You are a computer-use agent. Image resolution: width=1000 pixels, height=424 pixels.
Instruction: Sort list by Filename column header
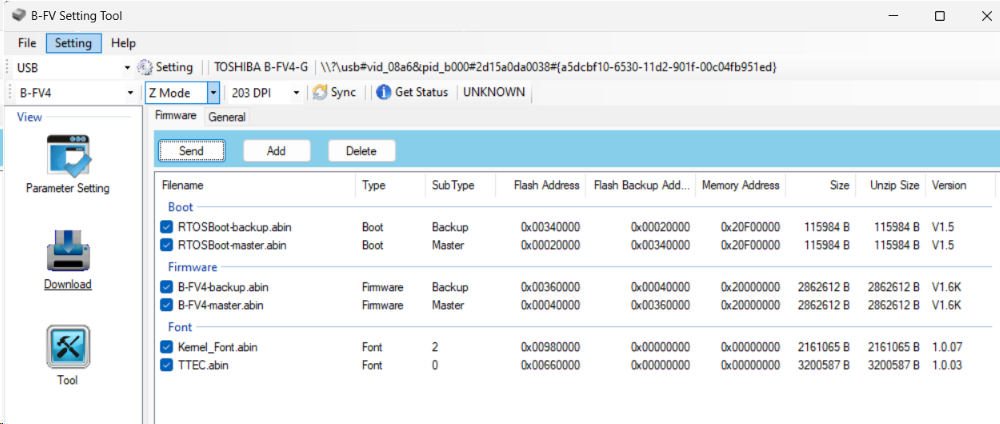click(x=184, y=185)
